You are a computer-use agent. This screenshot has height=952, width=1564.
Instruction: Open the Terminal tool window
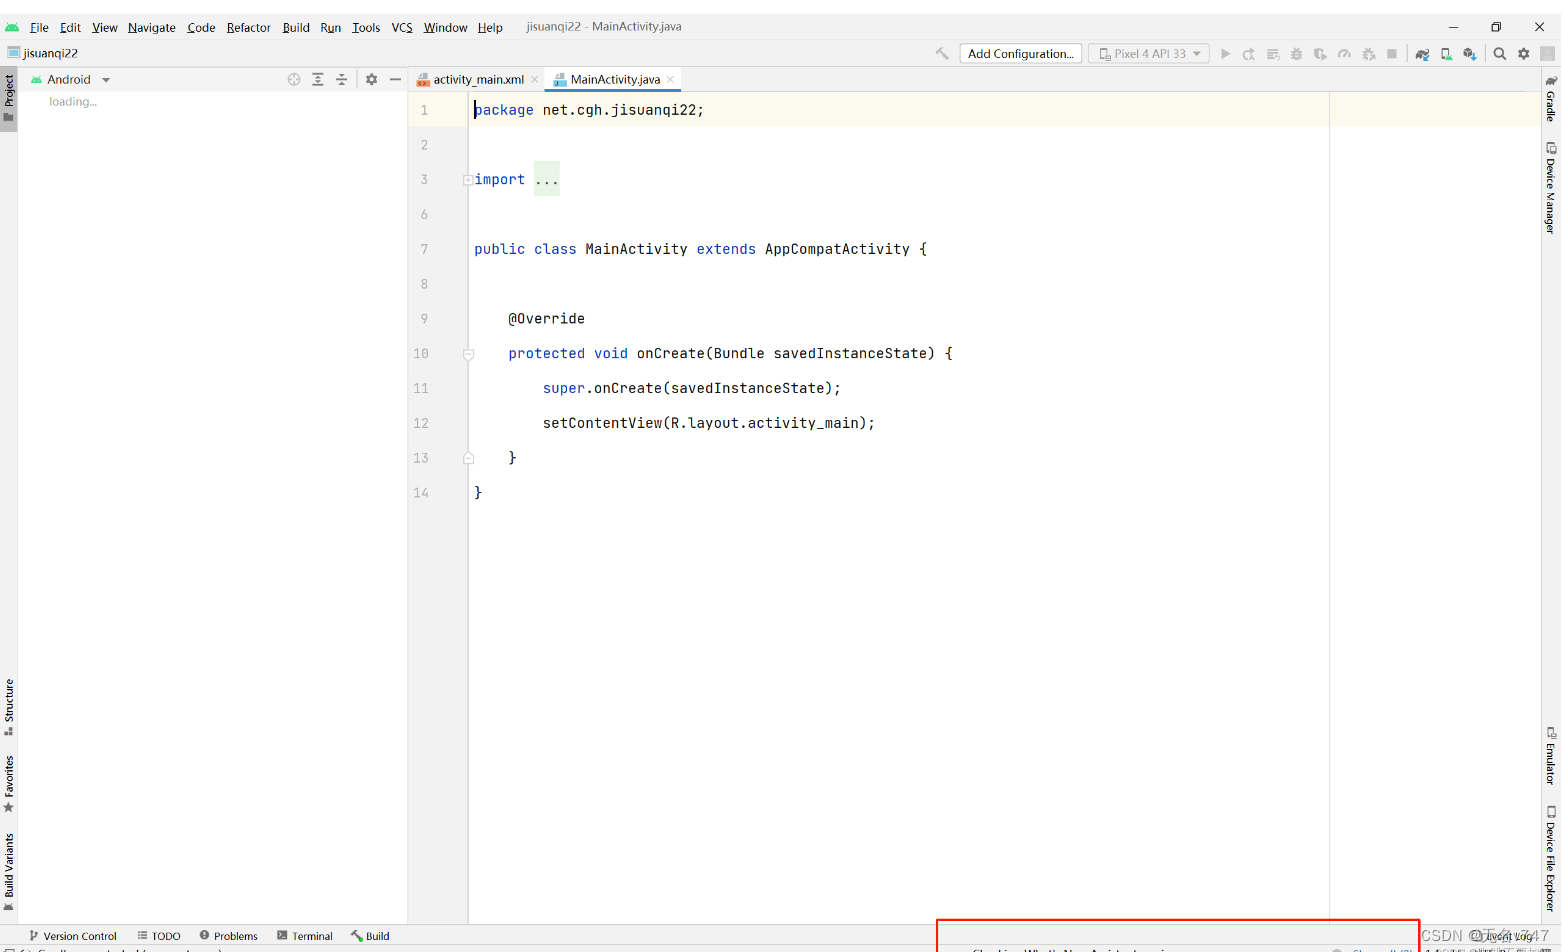tap(305, 936)
